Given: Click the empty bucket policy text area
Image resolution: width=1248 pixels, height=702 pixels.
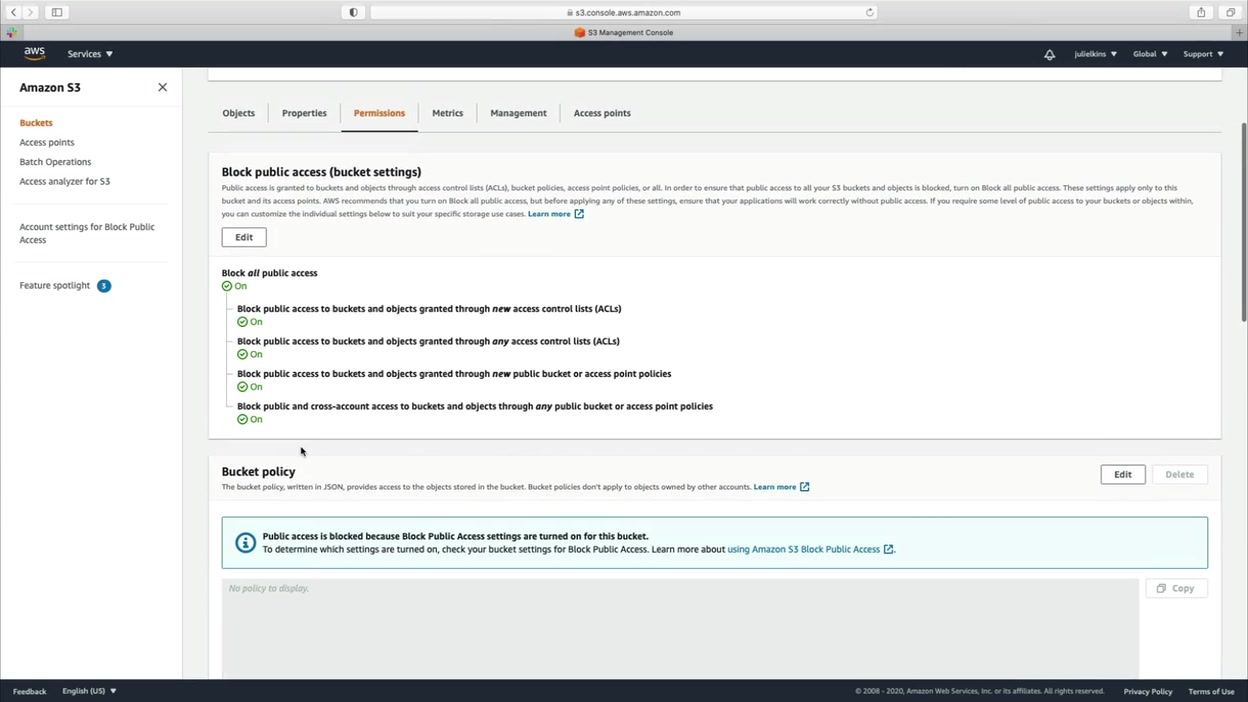Looking at the screenshot, I should (680, 629).
